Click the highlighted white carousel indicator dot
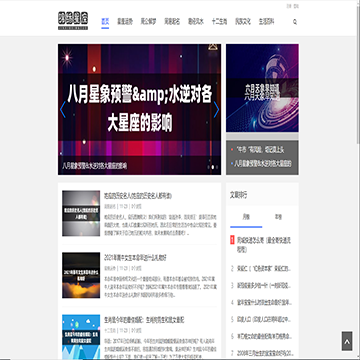360x360 pixels. click(213, 167)
